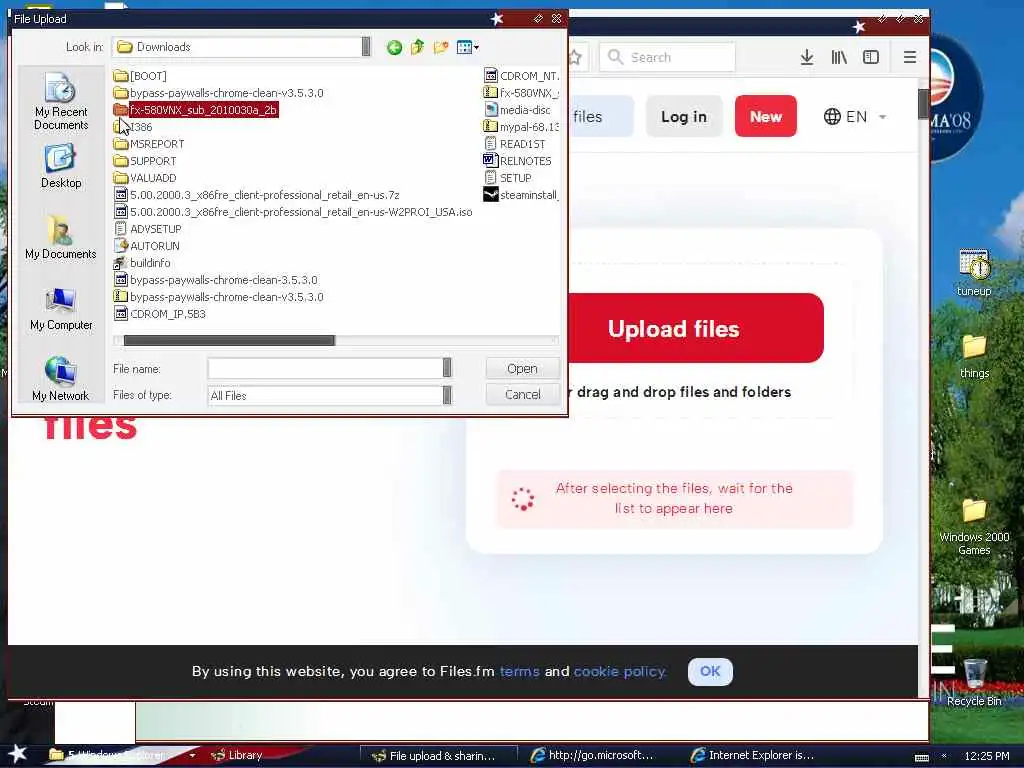The image size is (1024, 768).
Task: Select bypass-paywalls-chrome-clean-3.5.3.0 file
Action: coord(216,280)
